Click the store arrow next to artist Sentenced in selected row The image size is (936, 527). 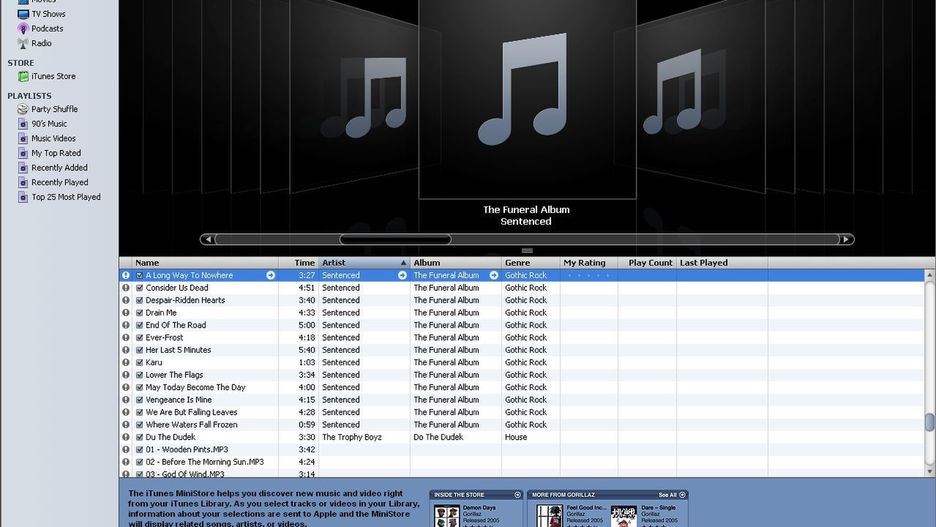pyautogui.click(x=402, y=275)
